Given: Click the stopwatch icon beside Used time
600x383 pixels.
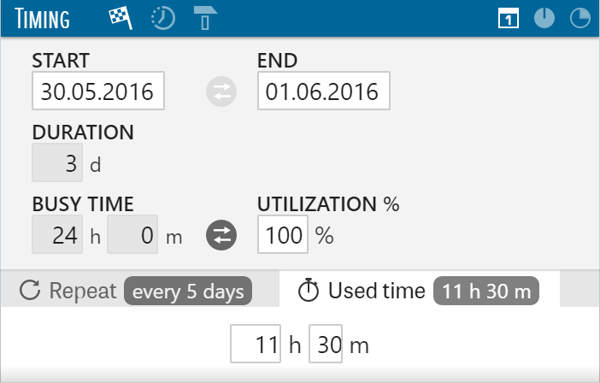Looking at the screenshot, I should (308, 290).
